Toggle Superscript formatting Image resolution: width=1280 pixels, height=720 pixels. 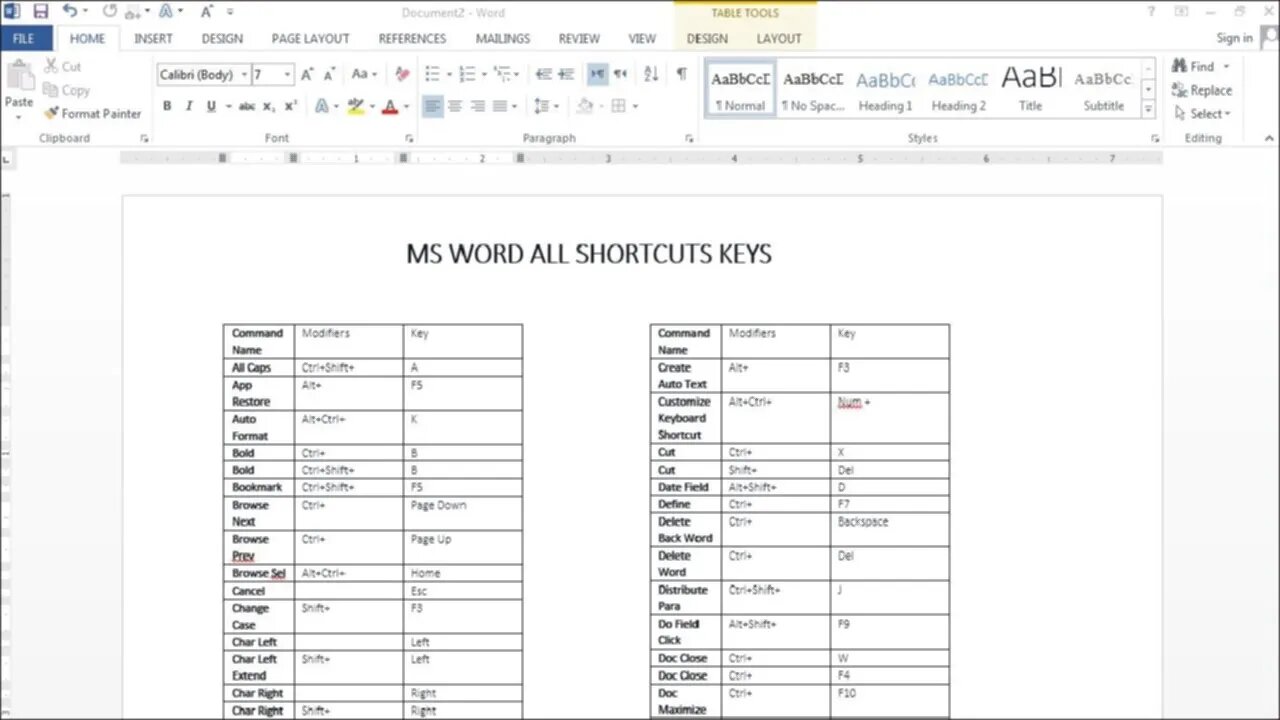[x=291, y=106]
